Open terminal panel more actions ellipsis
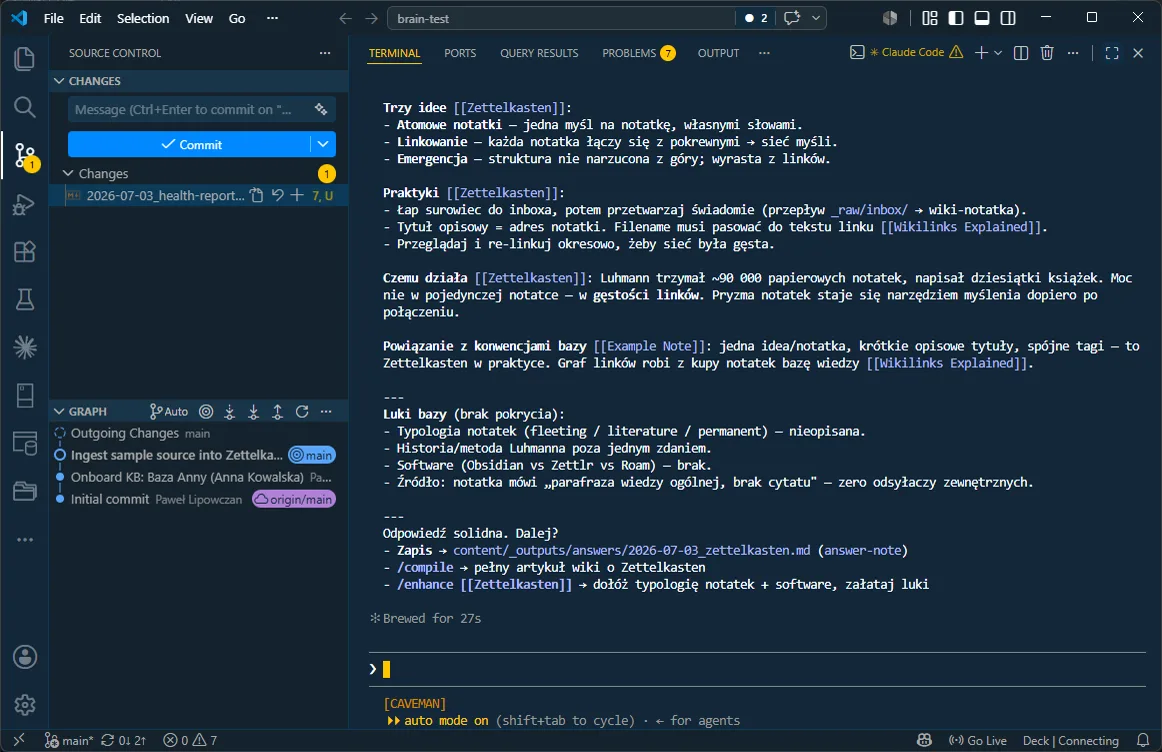1162x752 pixels. [x=1072, y=53]
